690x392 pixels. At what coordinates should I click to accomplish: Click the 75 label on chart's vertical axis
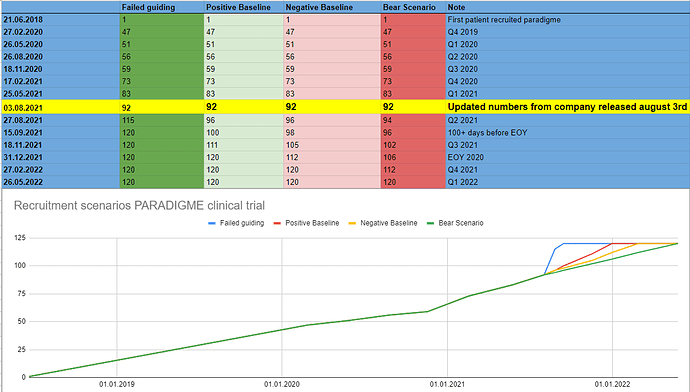(x=22, y=294)
